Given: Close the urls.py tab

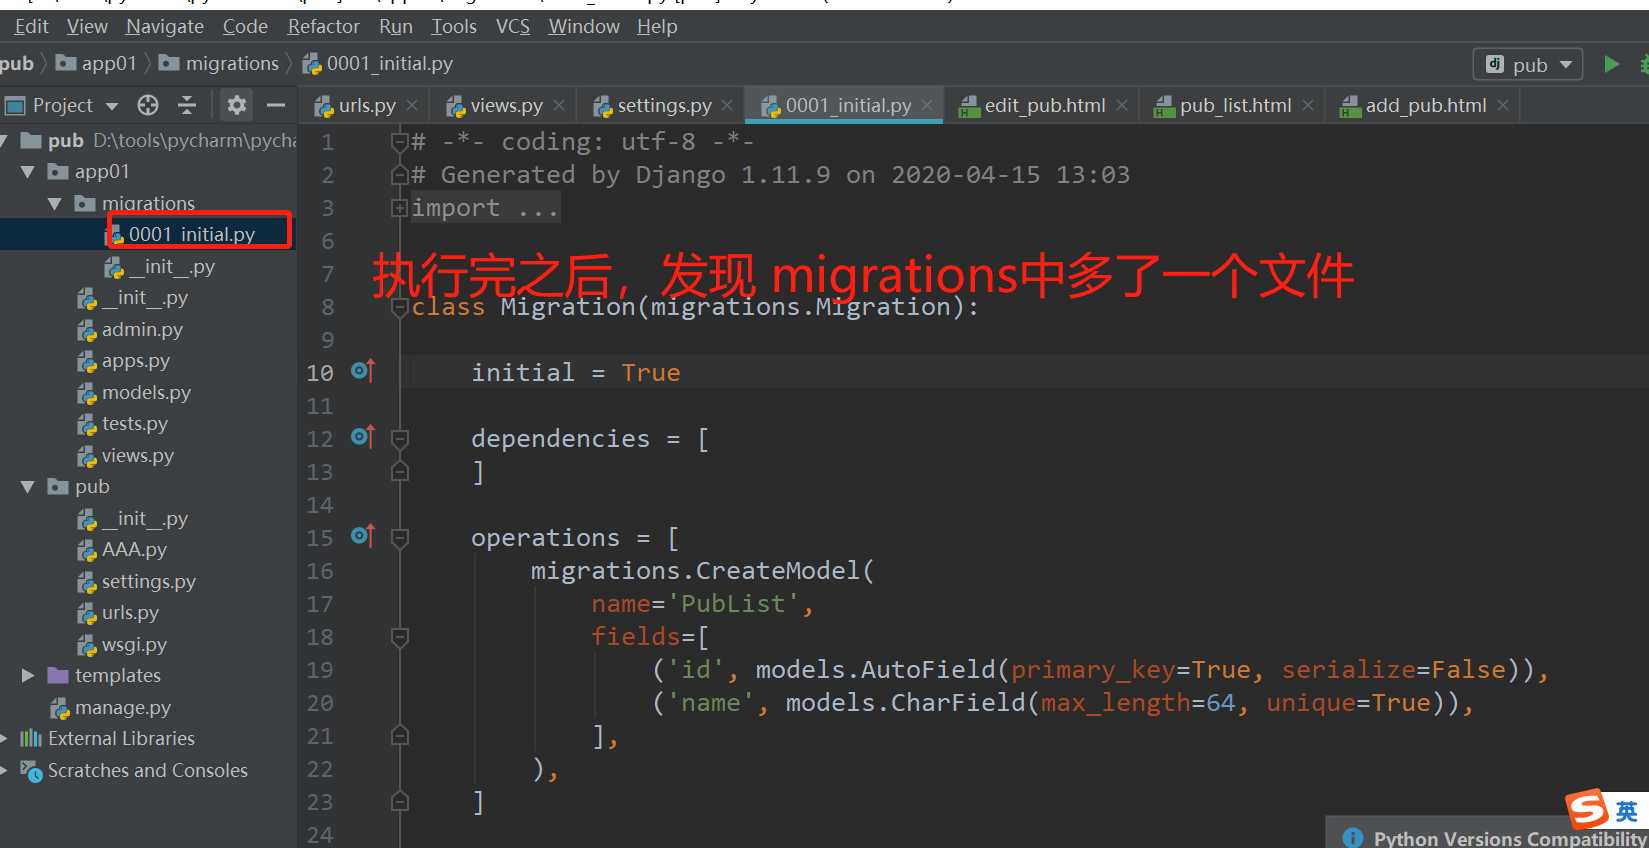Looking at the screenshot, I should tap(412, 105).
